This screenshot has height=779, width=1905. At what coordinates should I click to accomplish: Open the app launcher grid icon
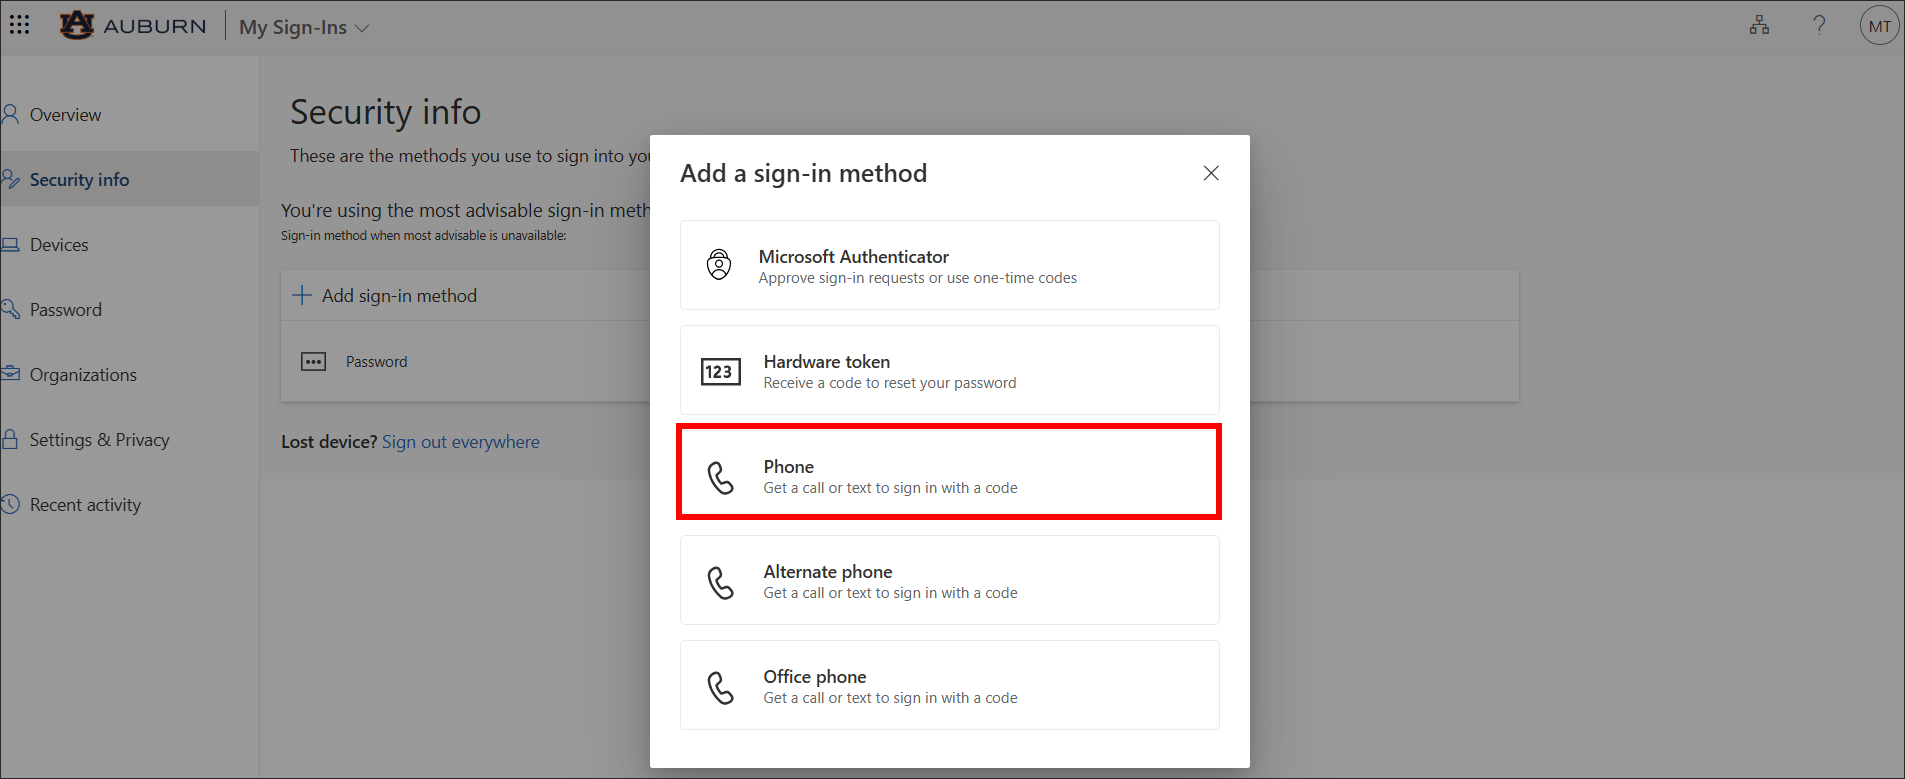[x=20, y=24]
